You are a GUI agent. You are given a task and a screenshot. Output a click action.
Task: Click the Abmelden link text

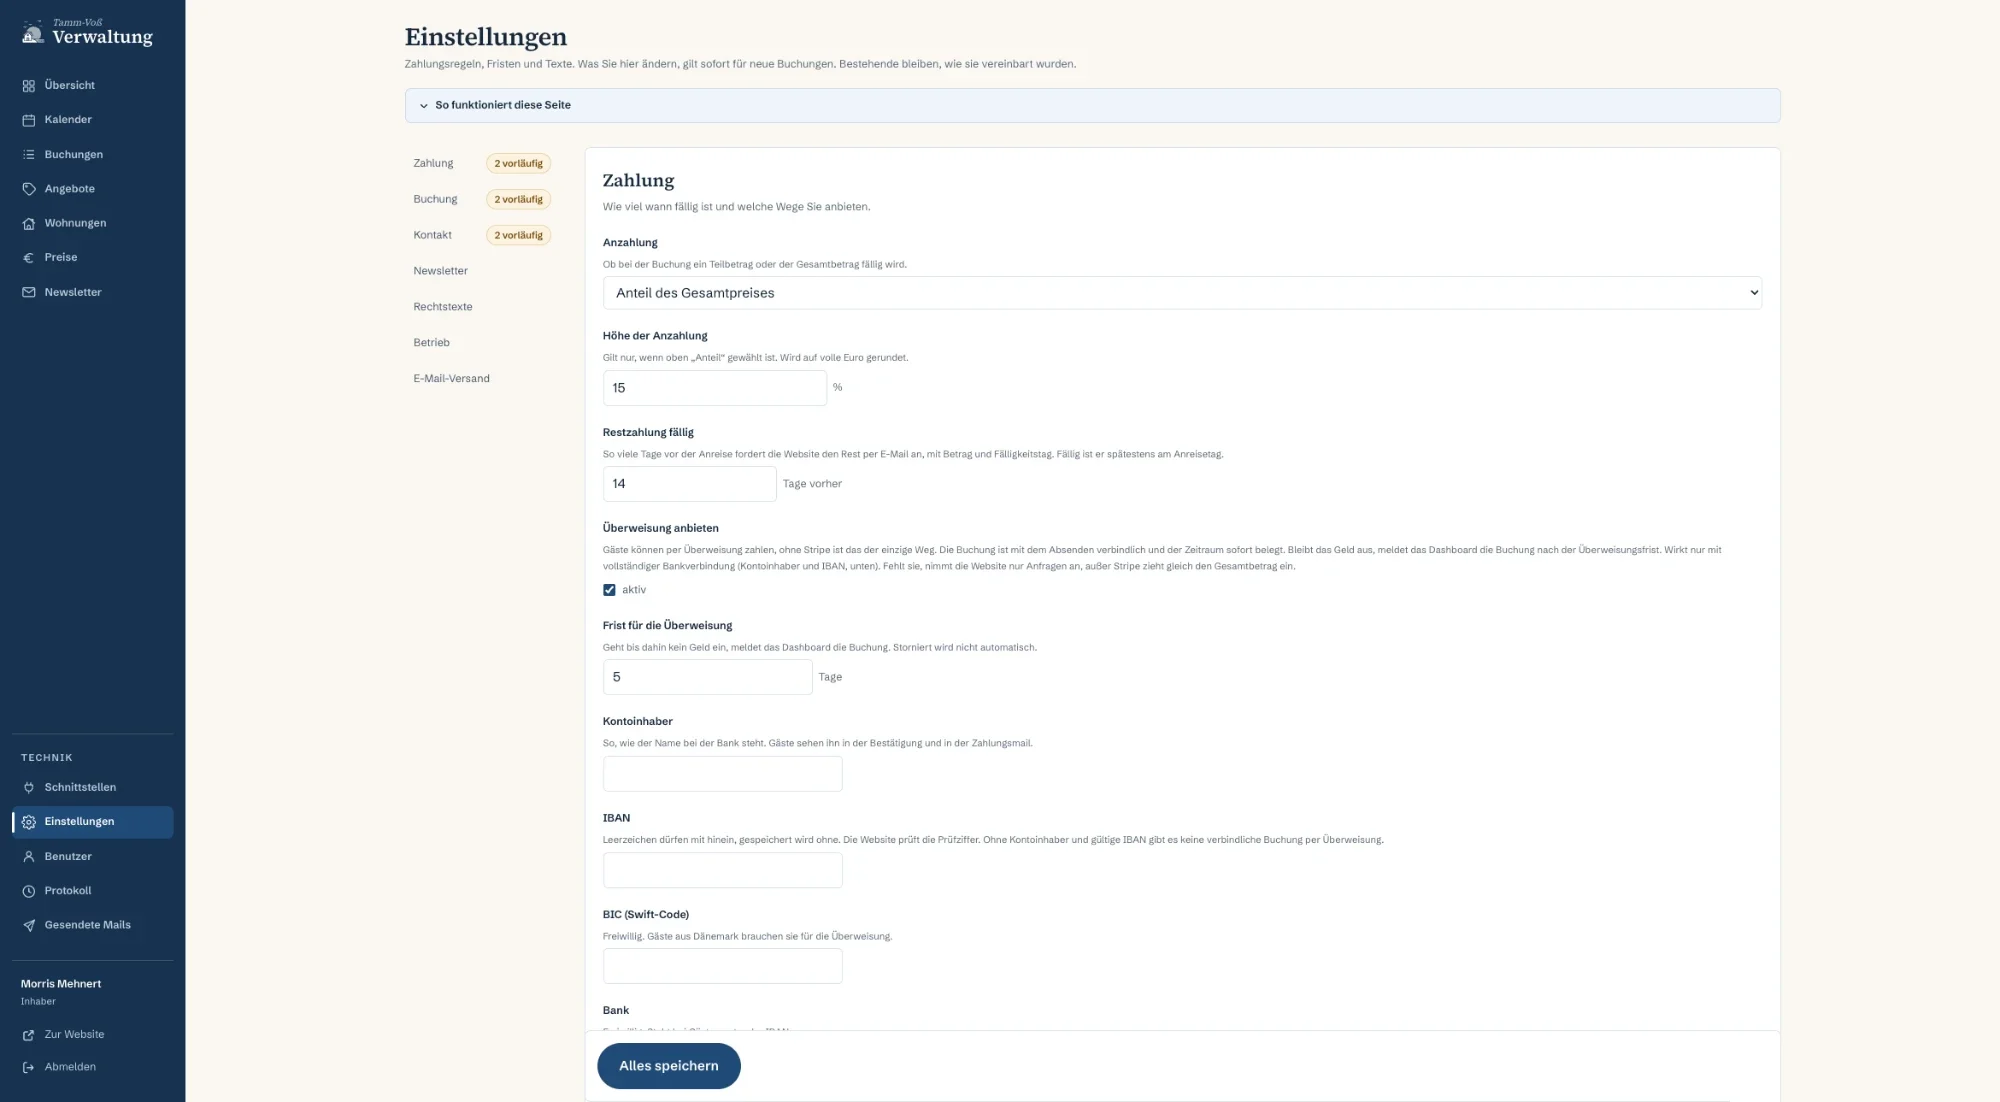[x=70, y=1067]
